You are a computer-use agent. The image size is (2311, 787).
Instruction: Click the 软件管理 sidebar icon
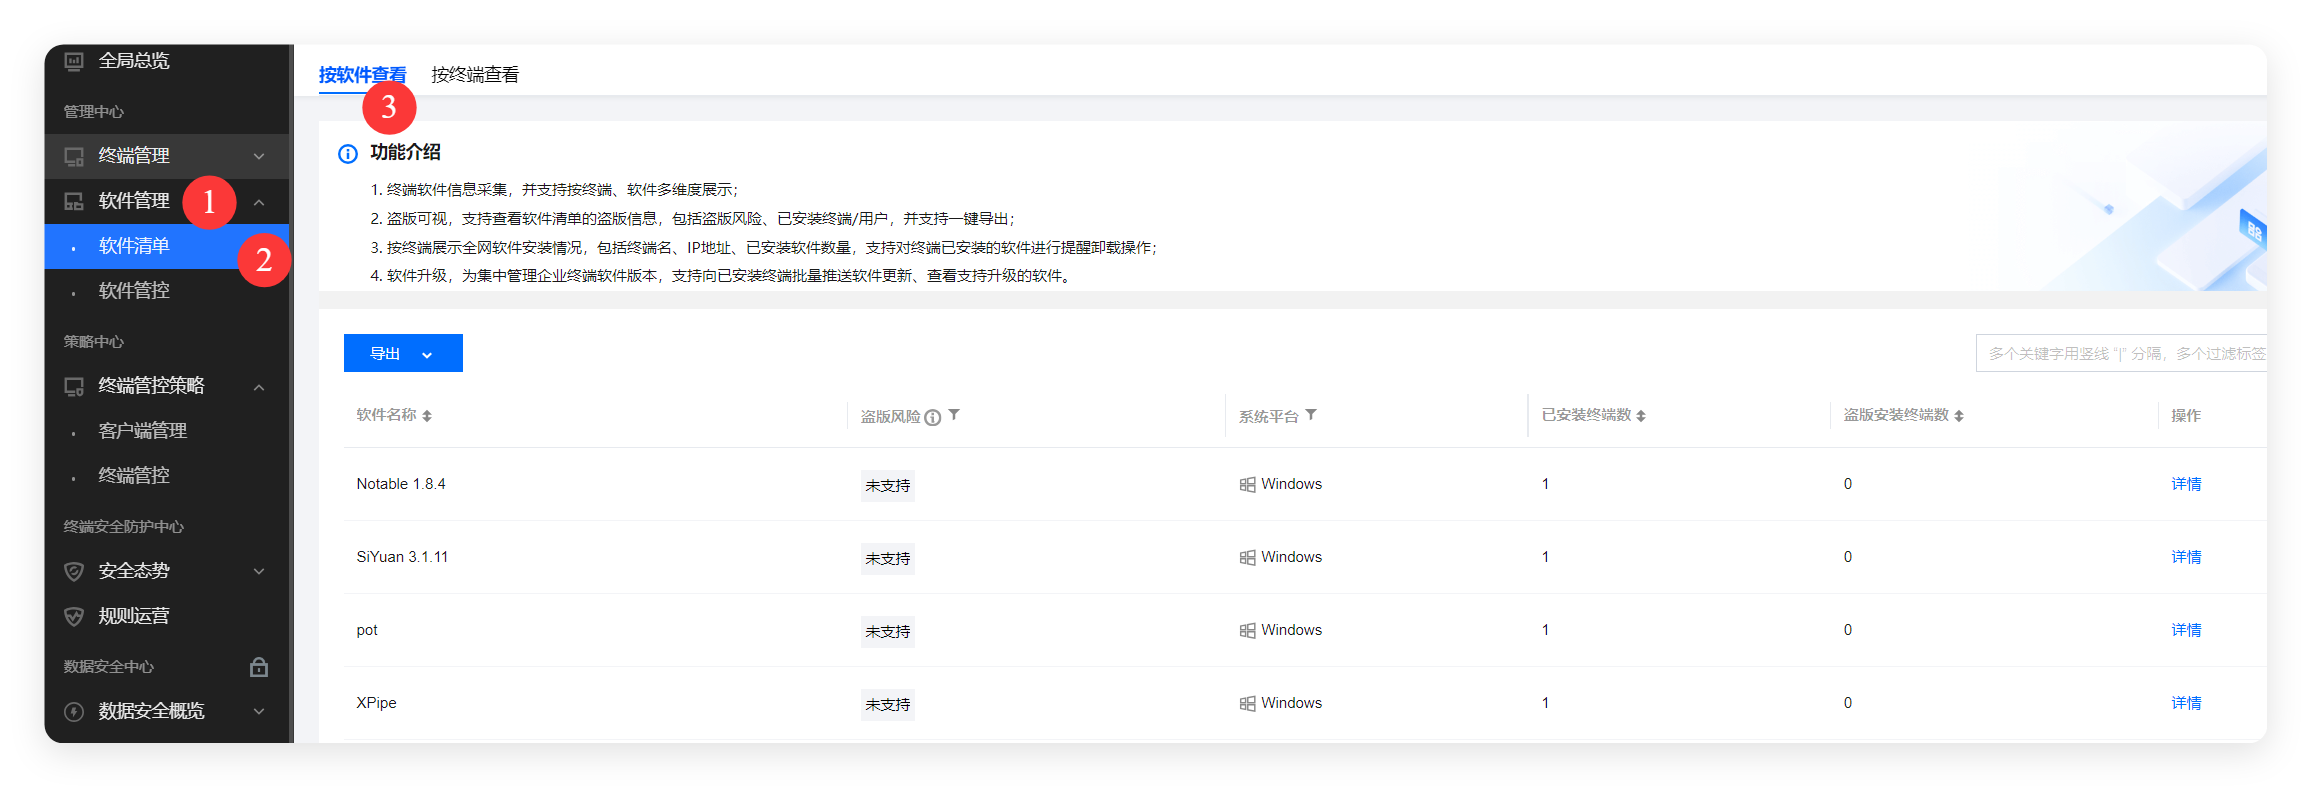point(74,201)
